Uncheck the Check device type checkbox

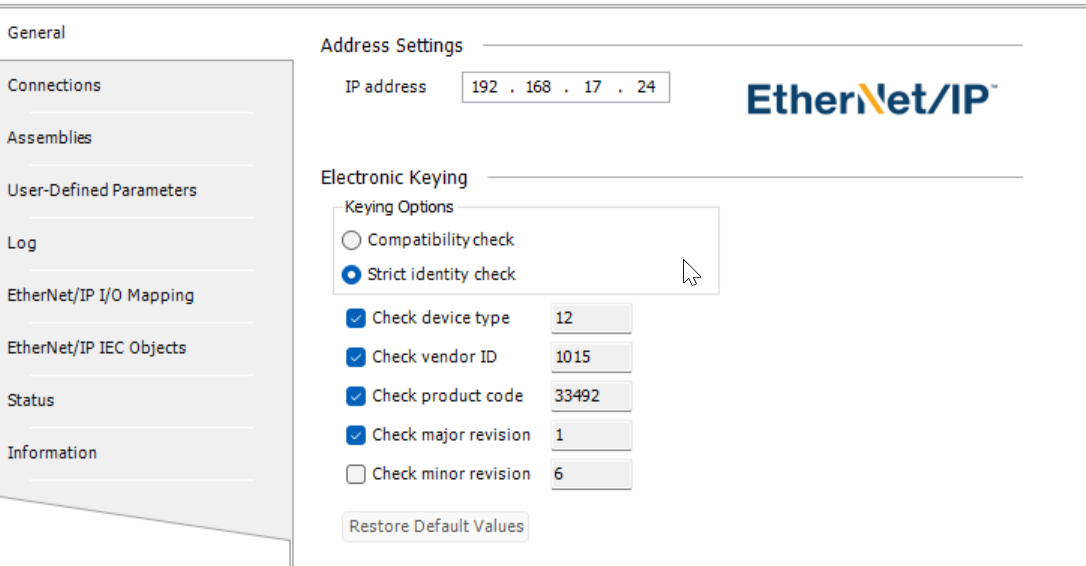pyautogui.click(x=356, y=318)
